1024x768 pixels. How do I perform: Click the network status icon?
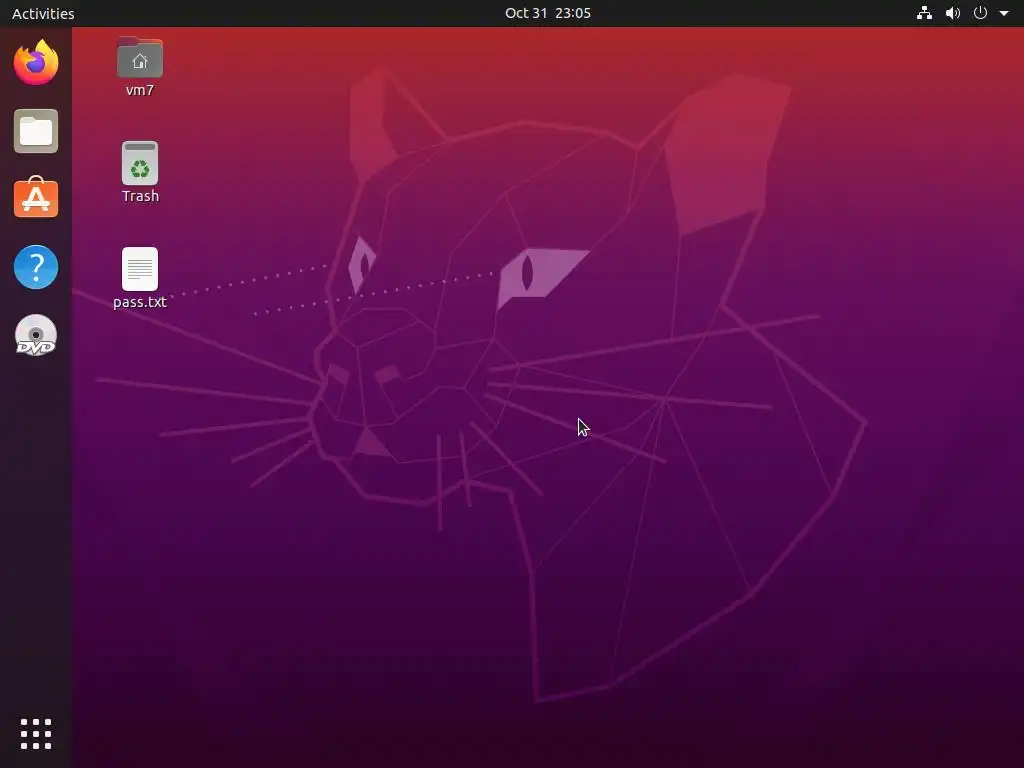click(x=924, y=13)
